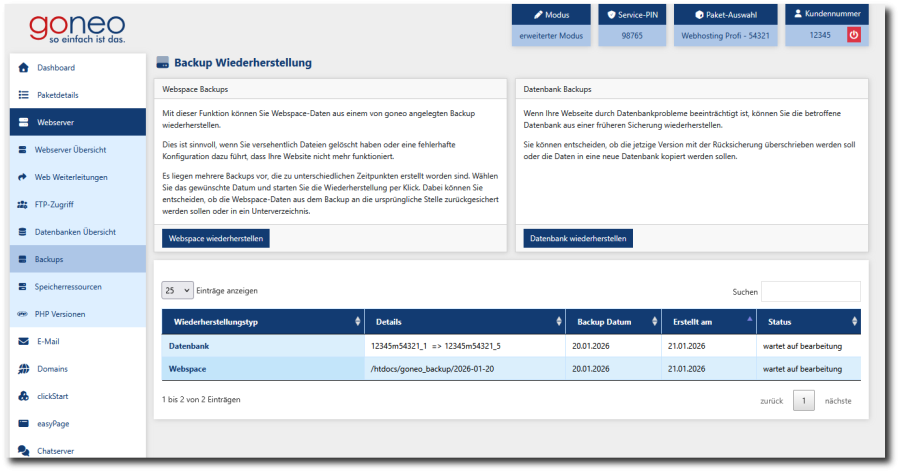Open the Modus button
This screenshot has height=472, width=900.
click(x=551, y=15)
